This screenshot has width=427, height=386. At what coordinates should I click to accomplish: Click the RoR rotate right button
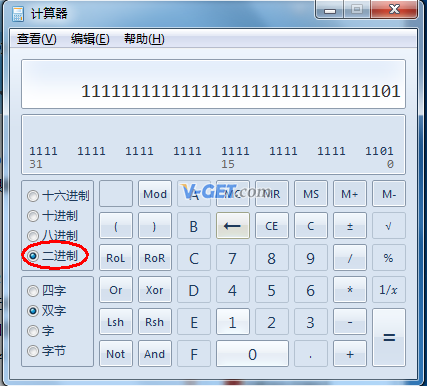pyautogui.click(x=155, y=258)
